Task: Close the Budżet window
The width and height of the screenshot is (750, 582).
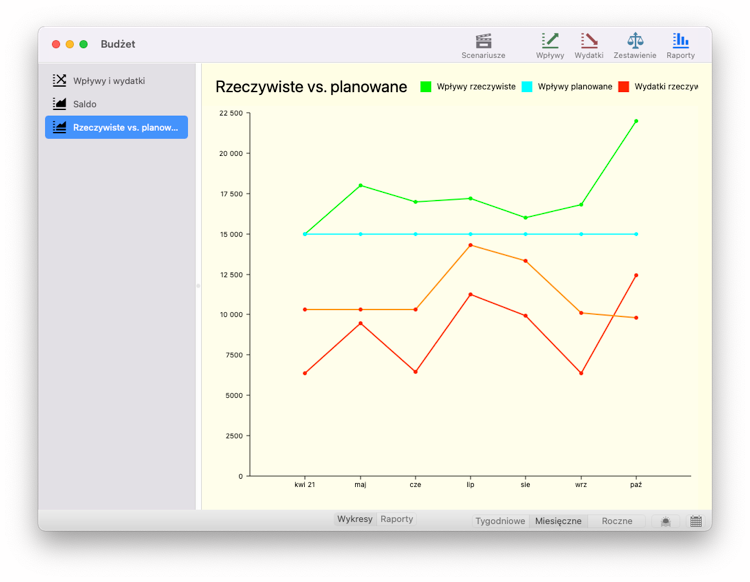Action: coord(56,44)
